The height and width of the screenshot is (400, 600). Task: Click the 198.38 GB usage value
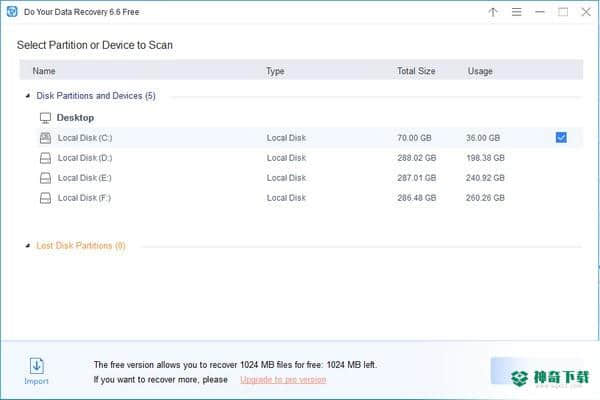click(x=485, y=158)
